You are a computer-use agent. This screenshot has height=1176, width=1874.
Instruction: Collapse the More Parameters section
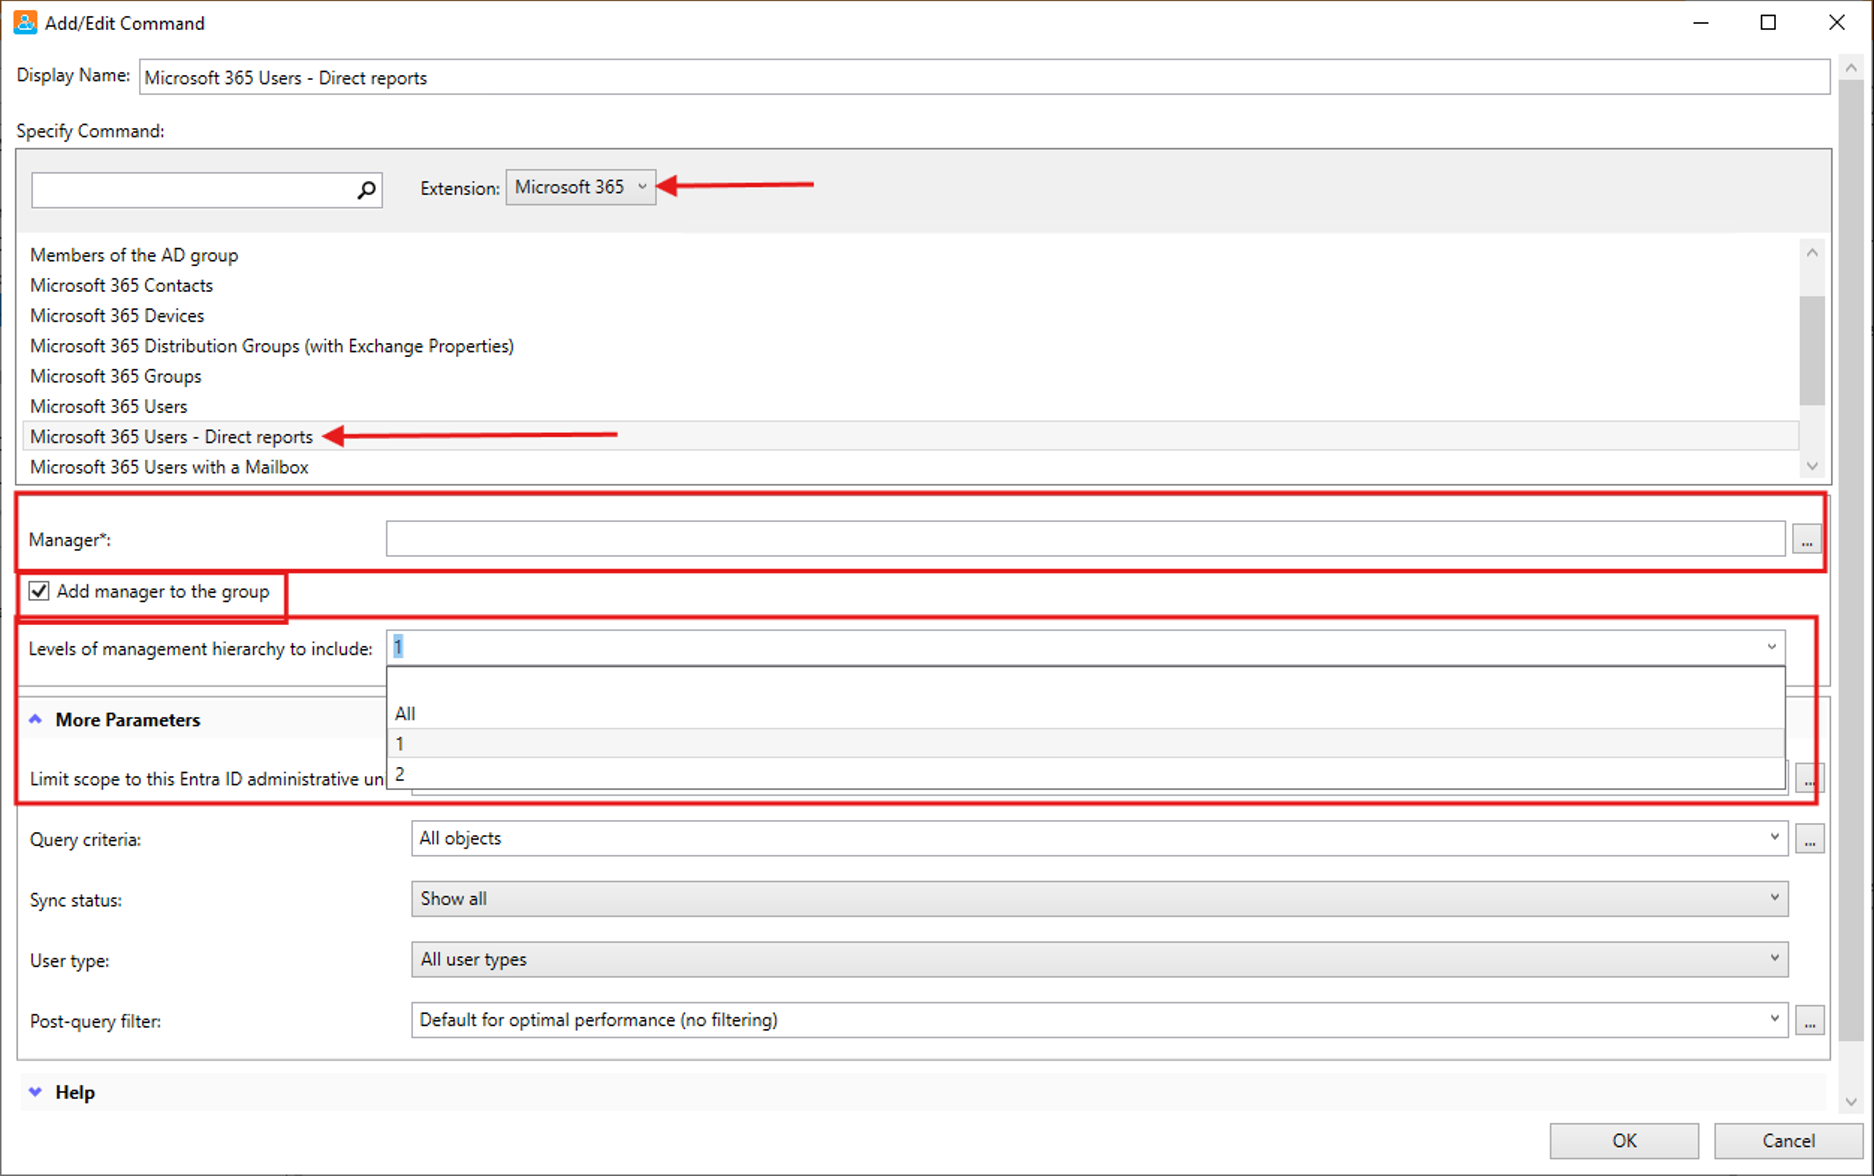[36, 720]
